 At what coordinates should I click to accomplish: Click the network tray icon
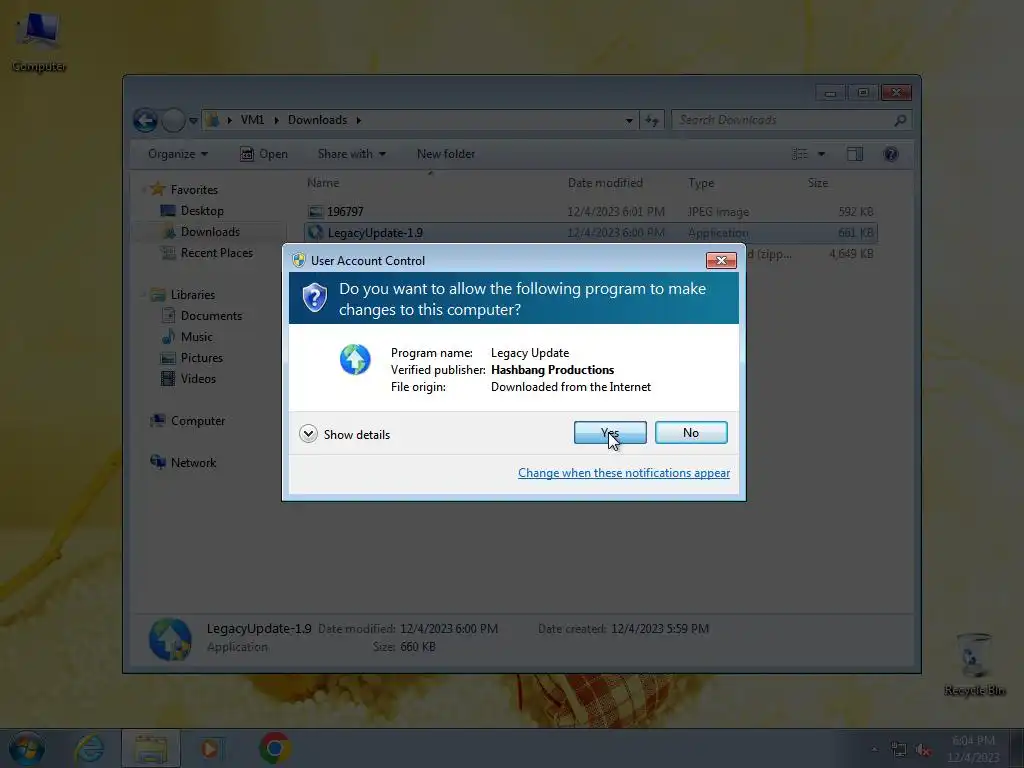899,750
